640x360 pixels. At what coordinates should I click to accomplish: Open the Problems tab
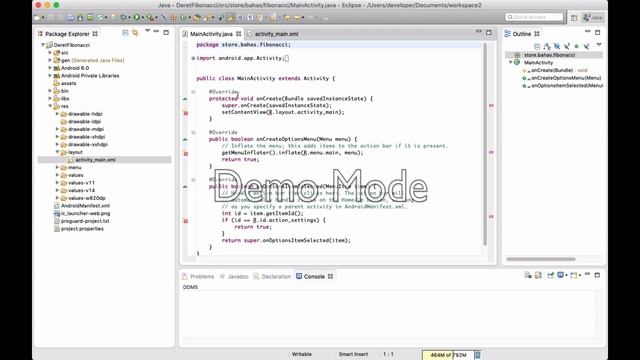point(198,277)
